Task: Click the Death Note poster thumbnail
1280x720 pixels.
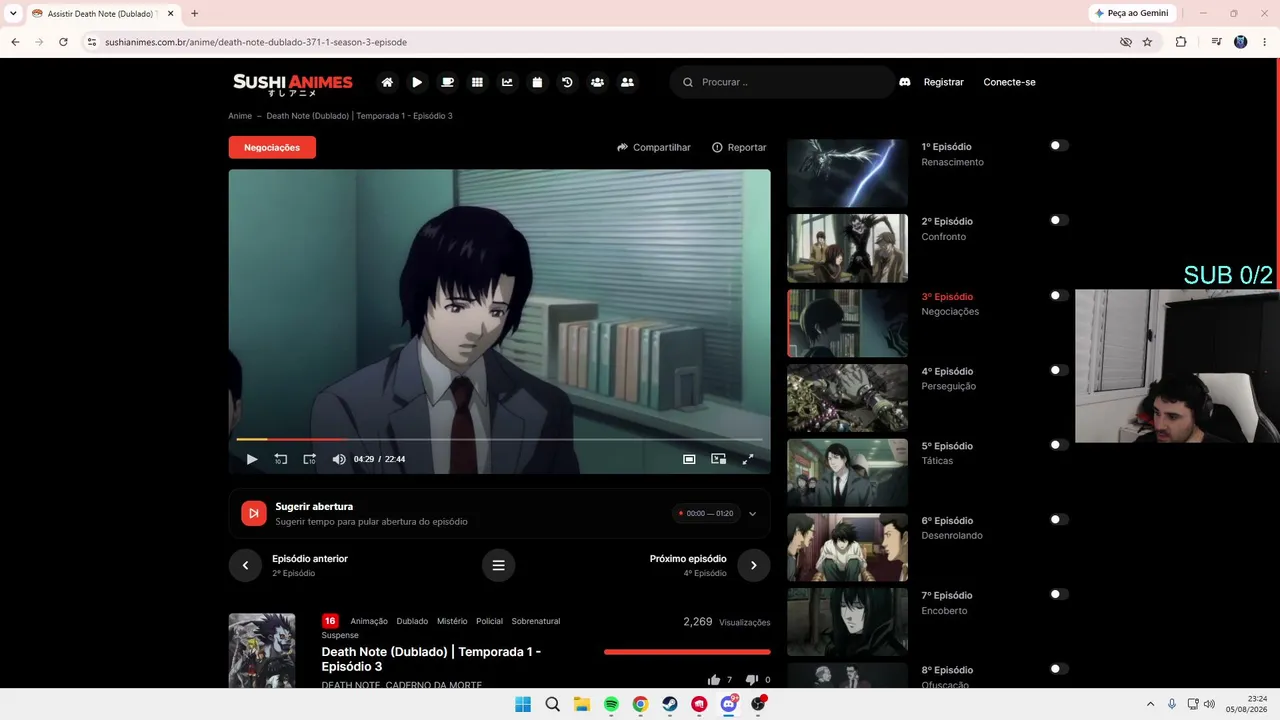Action: (262, 650)
